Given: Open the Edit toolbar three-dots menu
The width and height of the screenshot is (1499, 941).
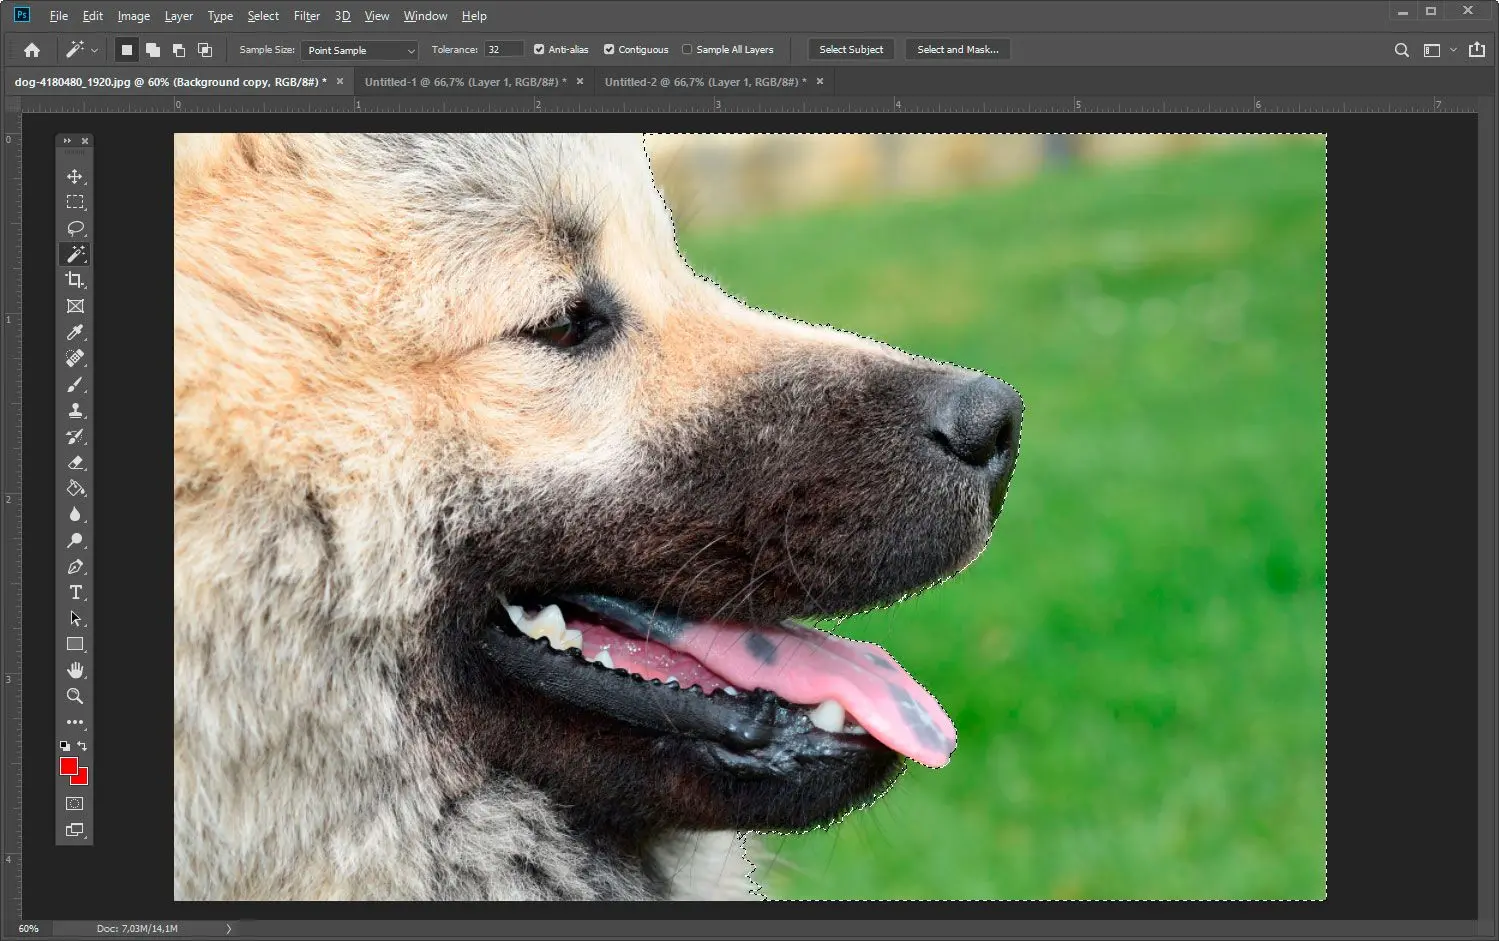Looking at the screenshot, I should 75,722.
